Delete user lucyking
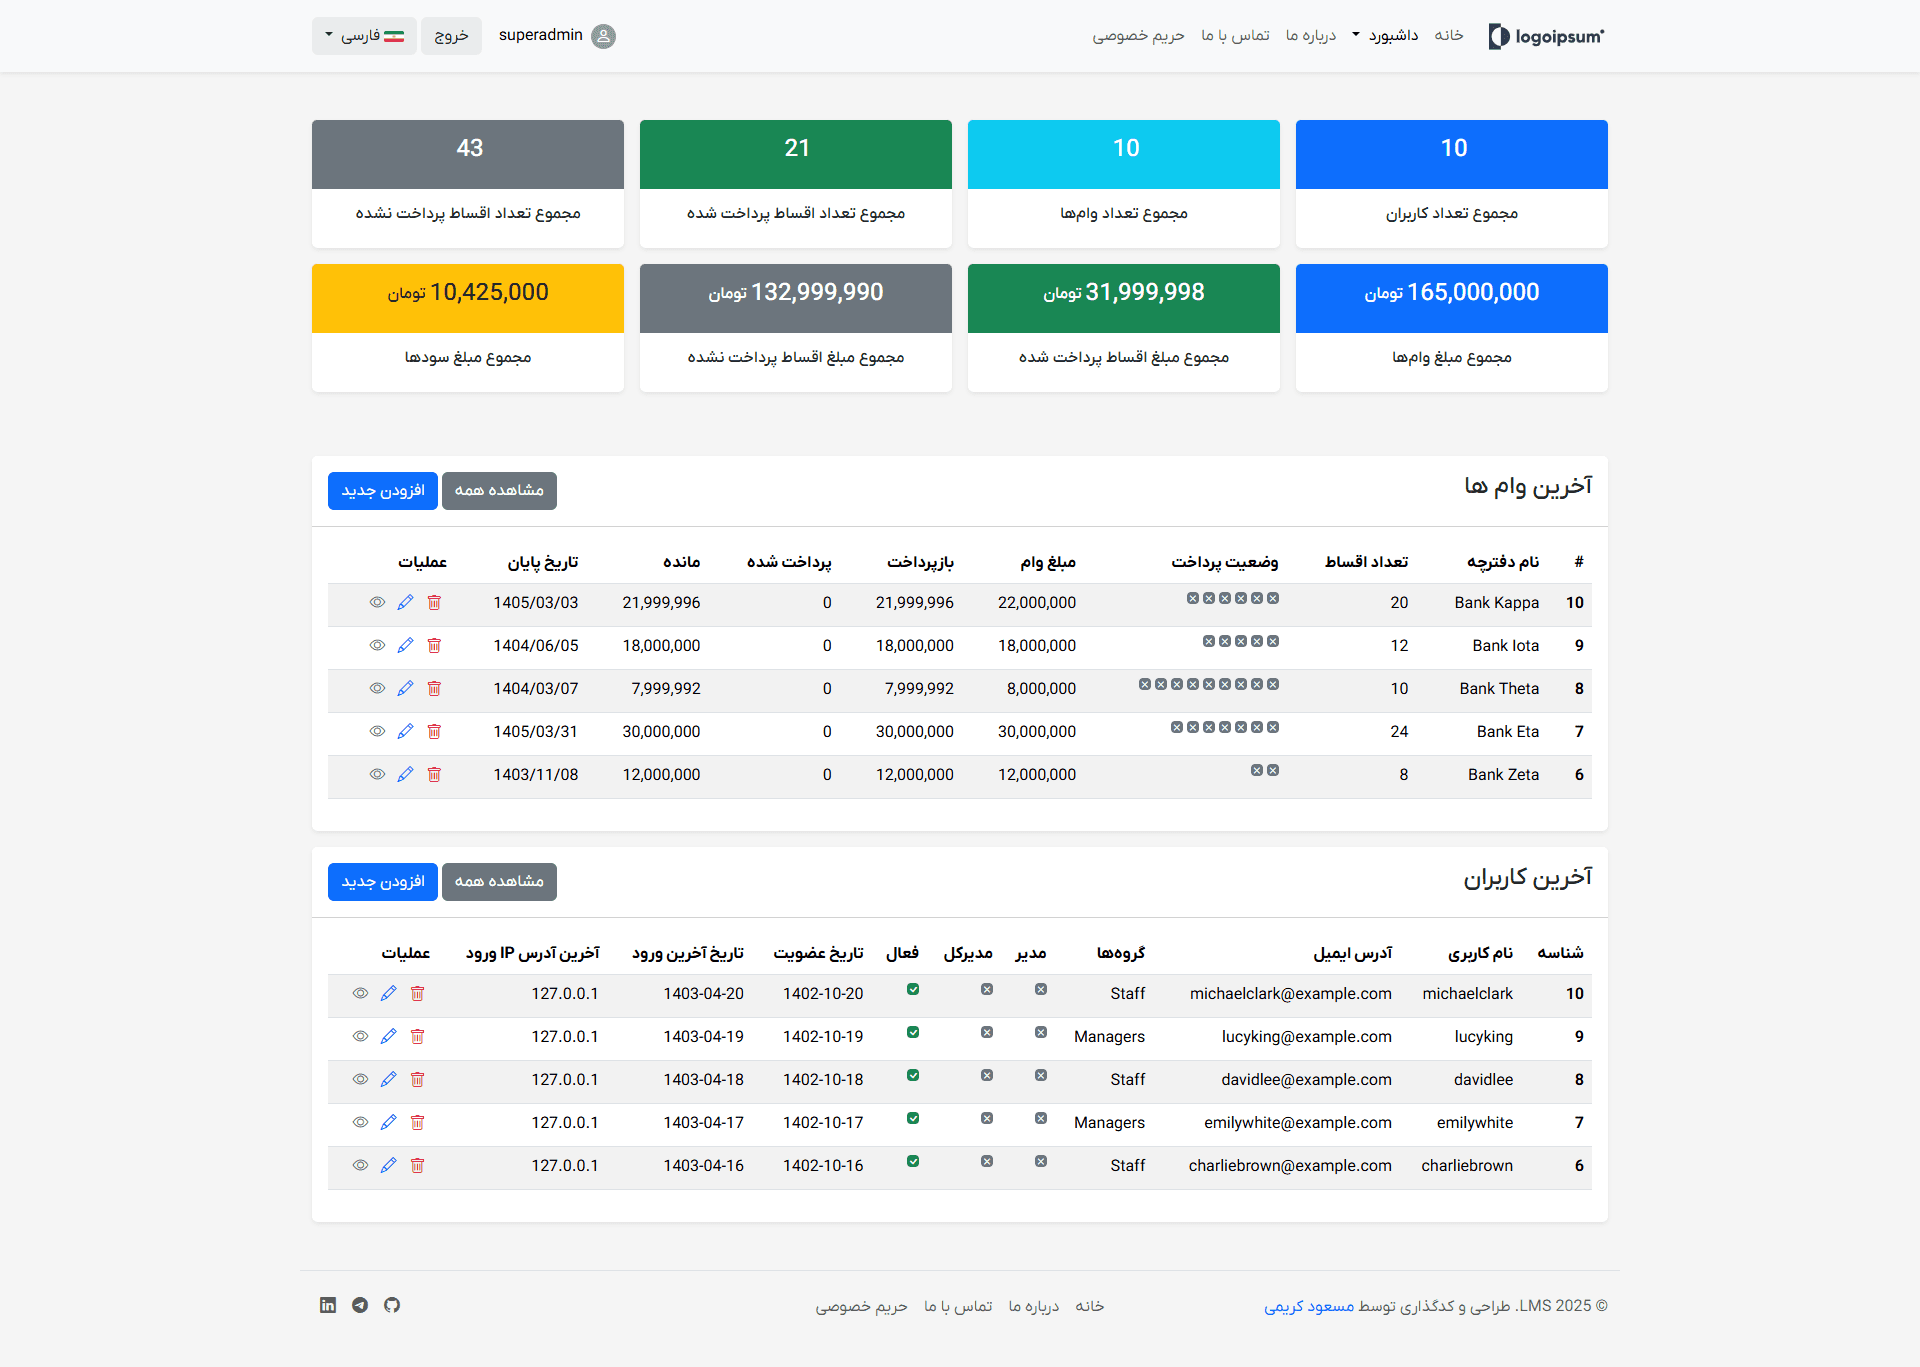This screenshot has width=1920, height=1367. pyautogui.click(x=418, y=1036)
